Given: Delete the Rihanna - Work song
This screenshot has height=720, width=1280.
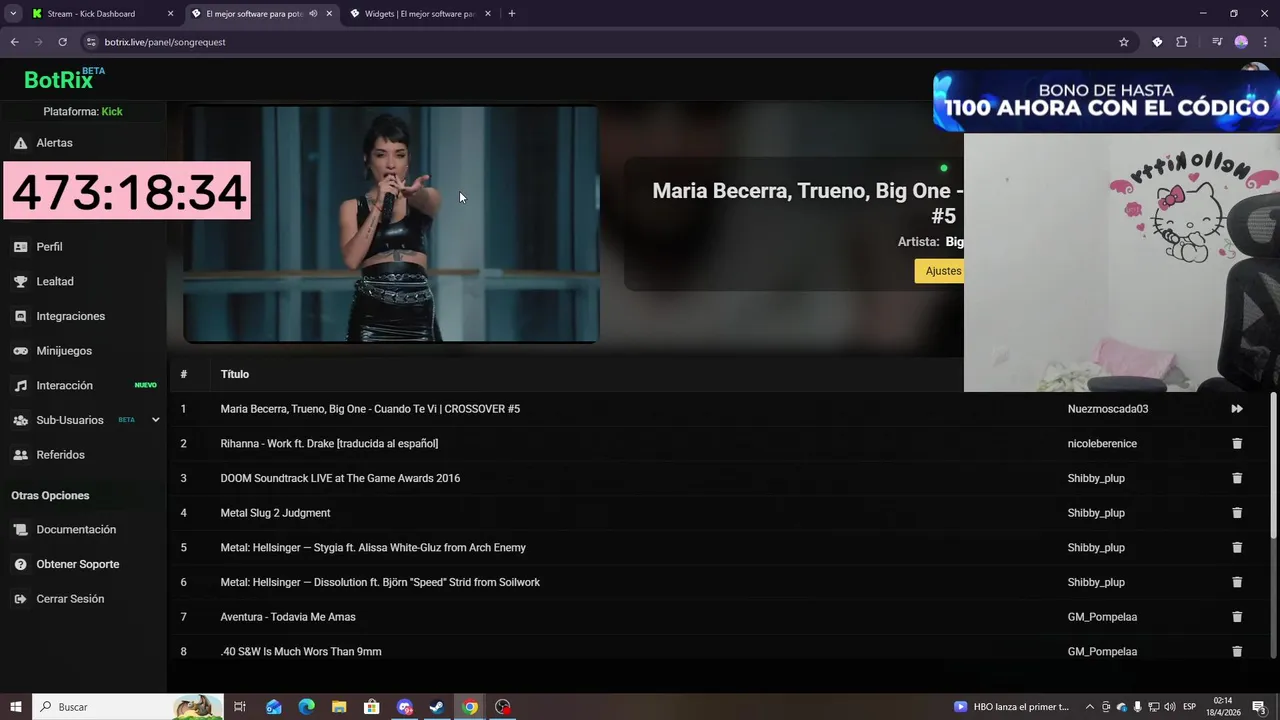Looking at the screenshot, I should click(x=1237, y=444).
